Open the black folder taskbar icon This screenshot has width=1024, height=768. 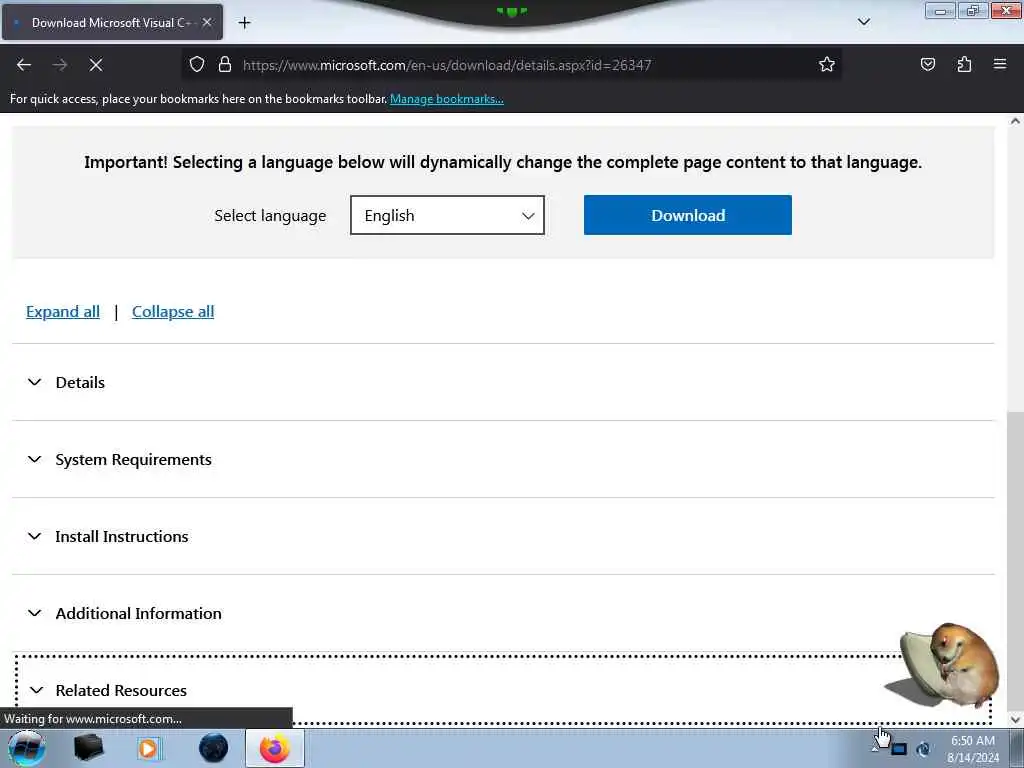(88, 748)
